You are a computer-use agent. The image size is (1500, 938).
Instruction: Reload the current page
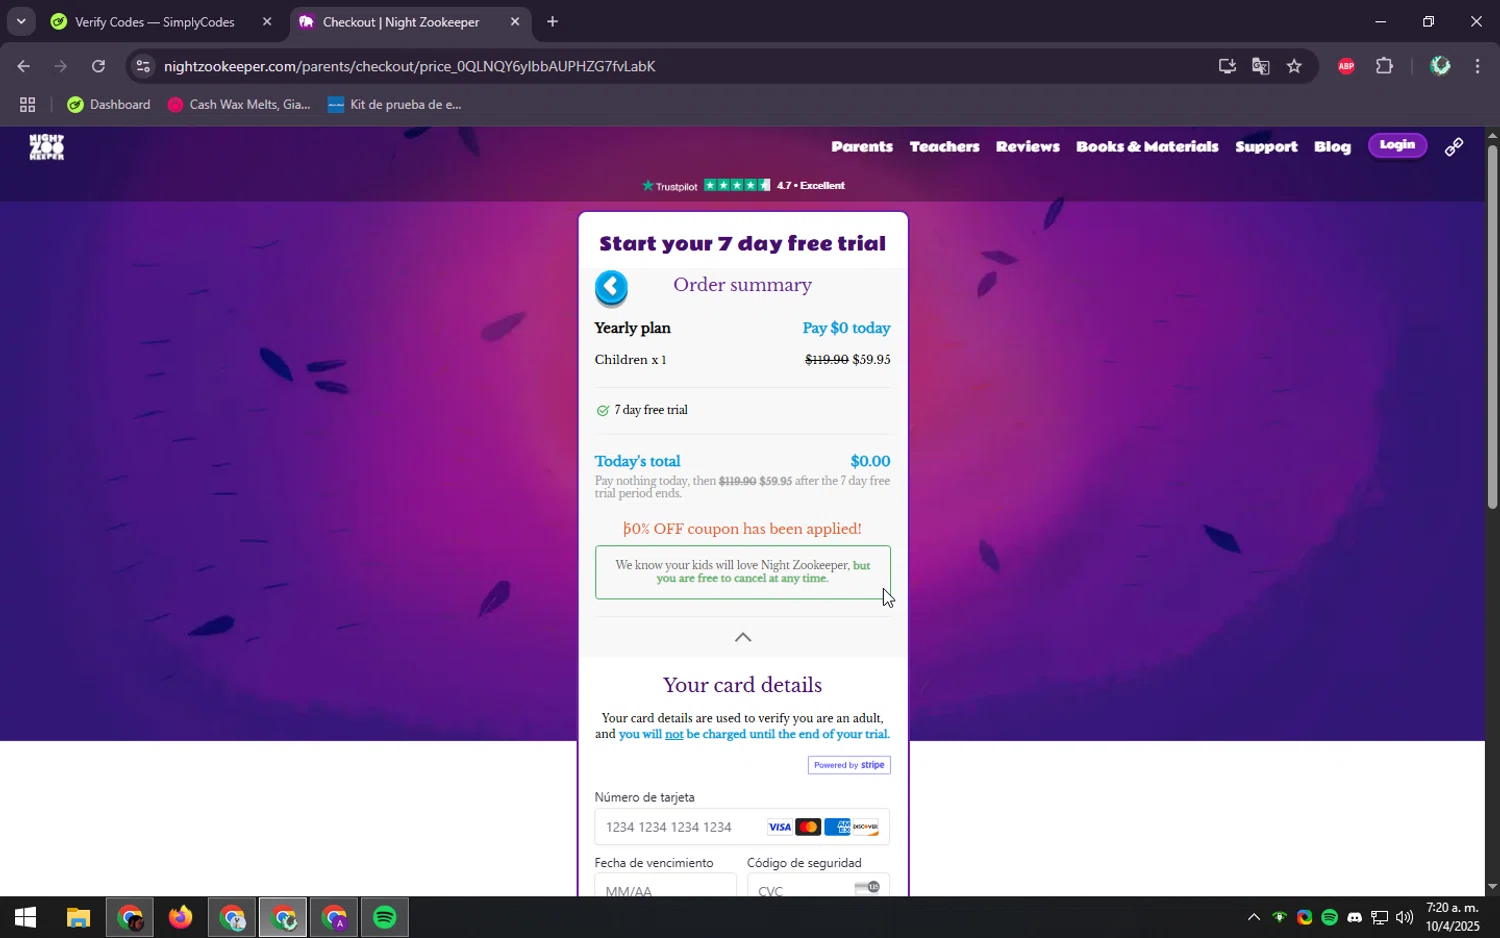pyautogui.click(x=98, y=66)
